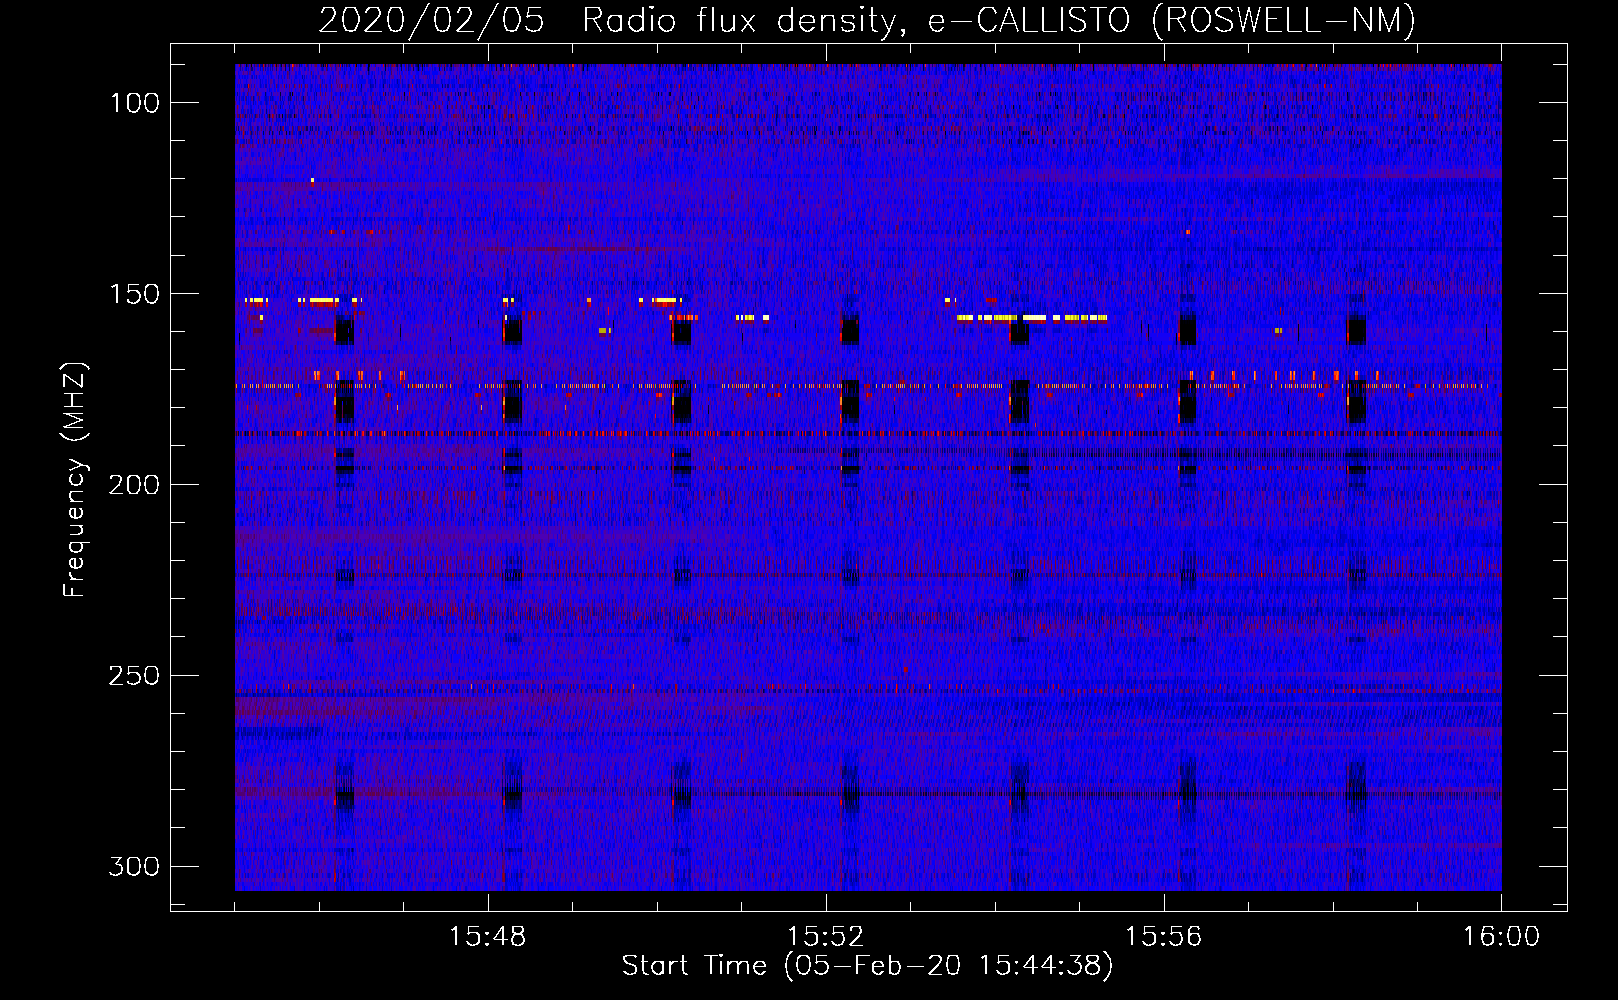This screenshot has width=1618, height=1000.
Task: Click the 250 frequency tick label
Action: [x=133, y=676]
